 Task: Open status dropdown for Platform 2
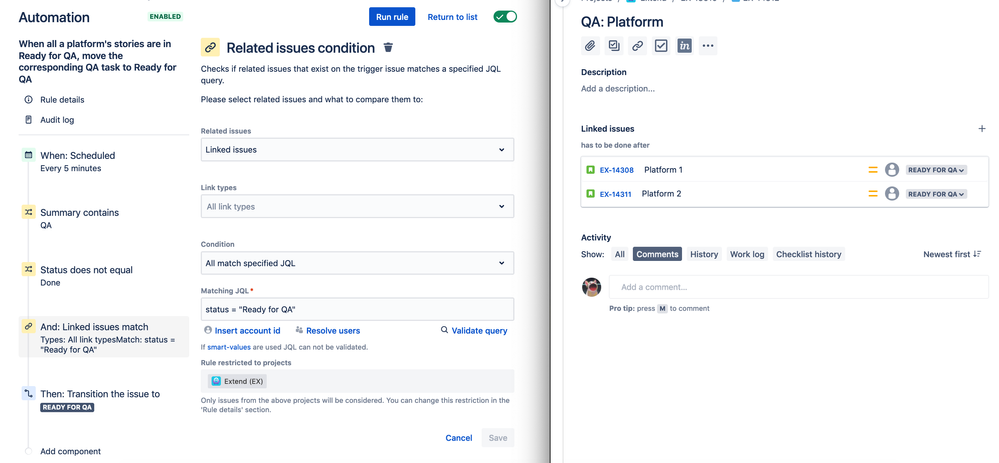tap(936, 194)
